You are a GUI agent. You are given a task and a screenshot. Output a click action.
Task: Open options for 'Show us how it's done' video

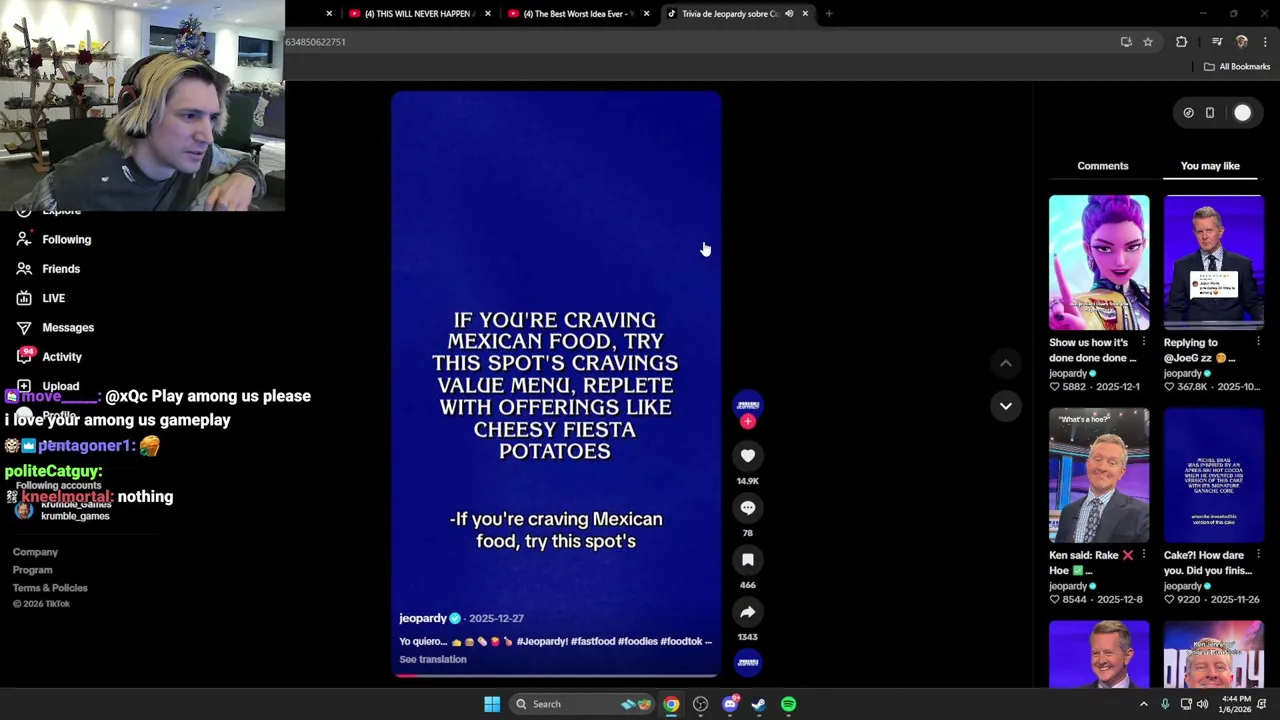pos(1144,342)
